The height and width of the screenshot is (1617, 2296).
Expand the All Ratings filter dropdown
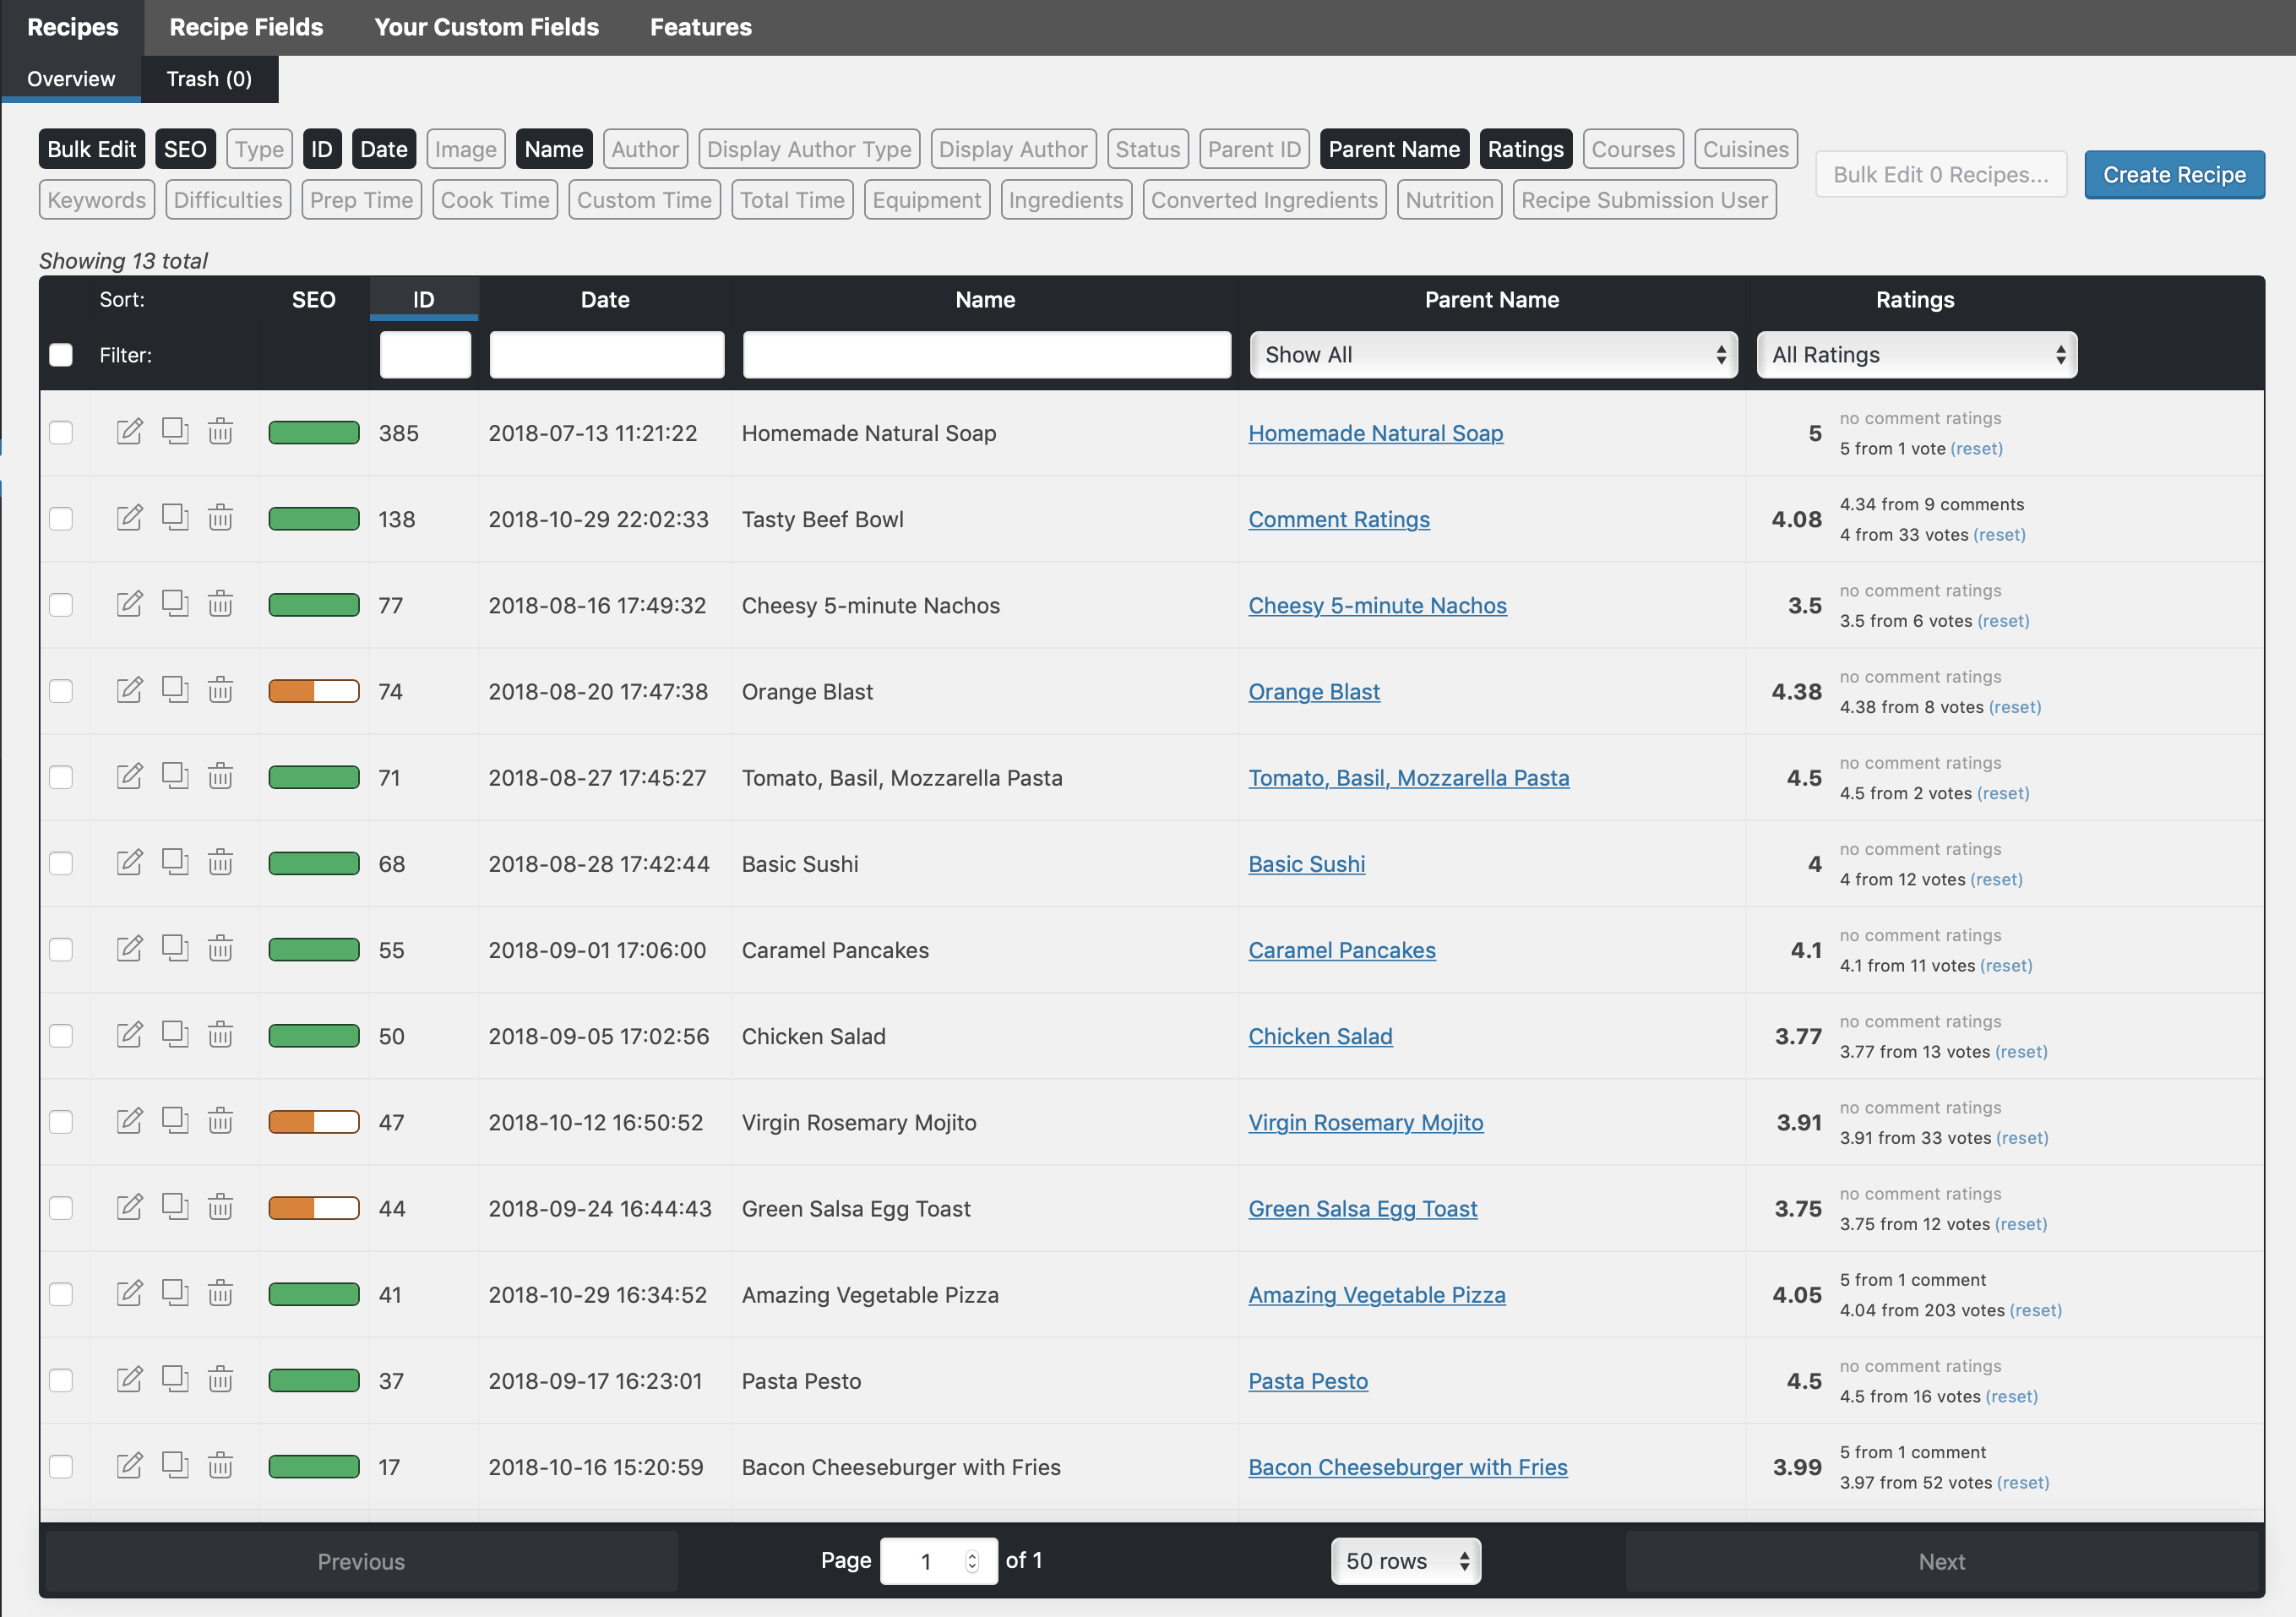point(1916,355)
